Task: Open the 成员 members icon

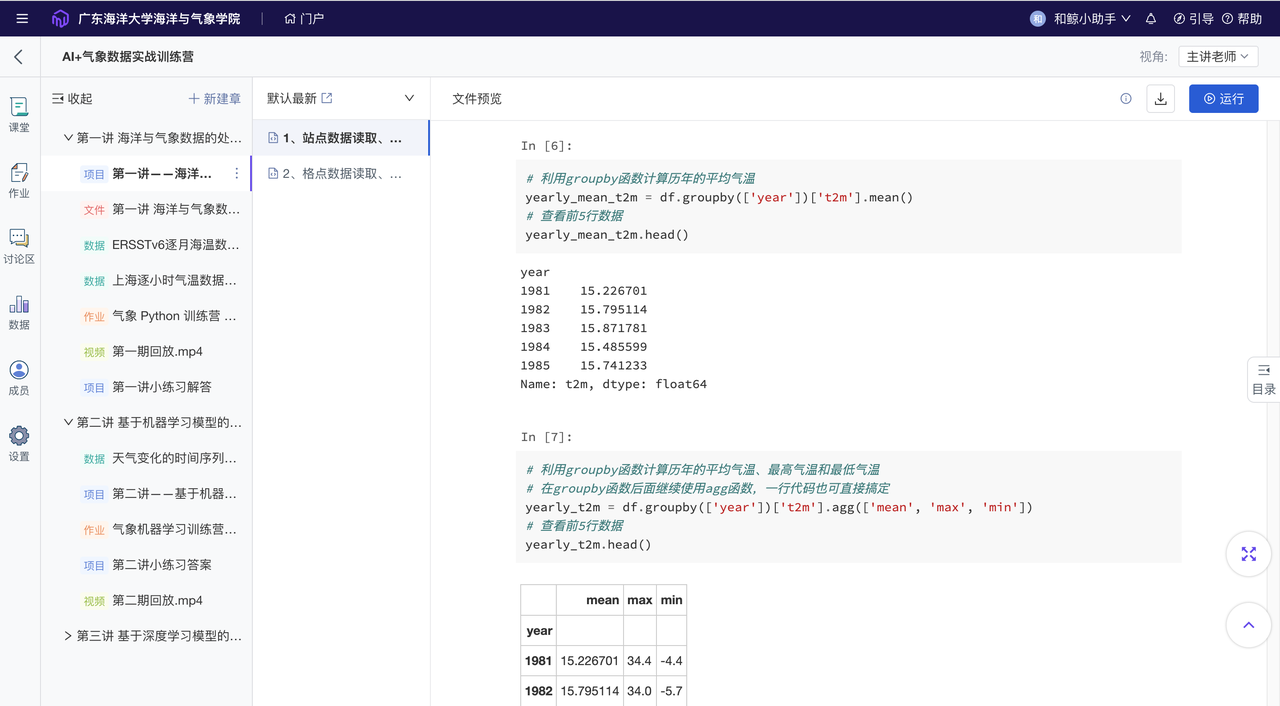Action: click(x=19, y=378)
